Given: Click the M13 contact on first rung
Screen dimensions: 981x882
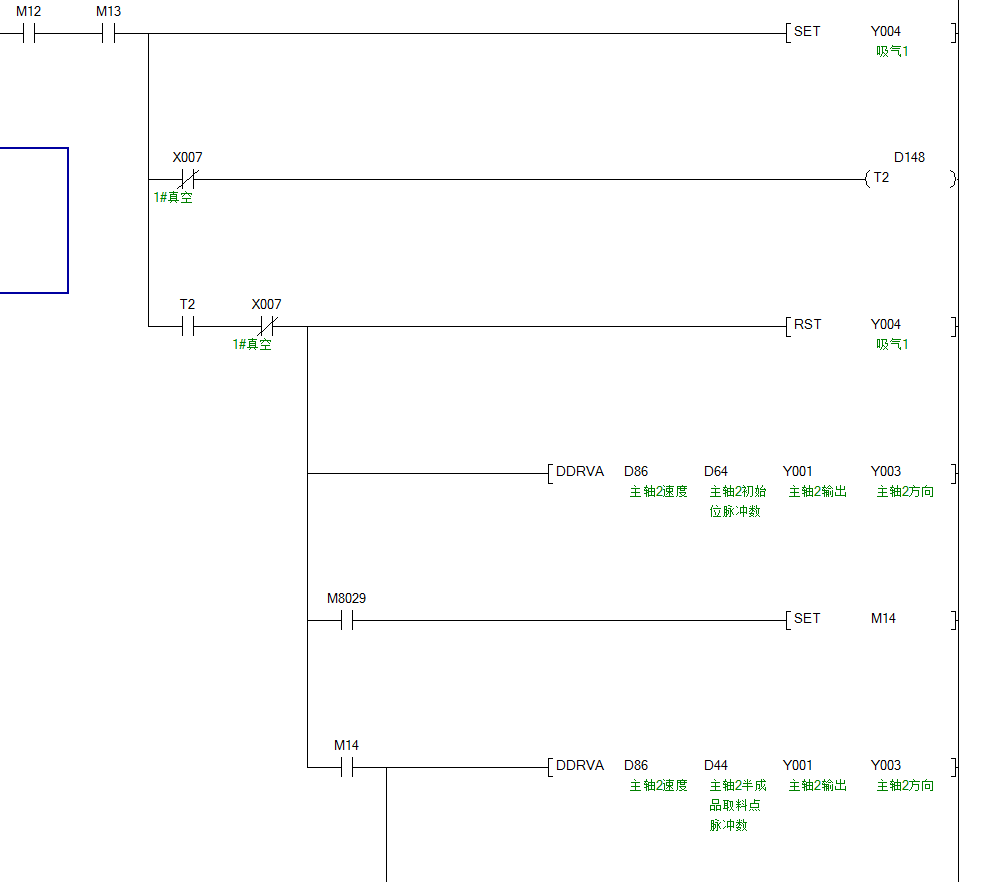Looking at the screenshot, I should tap(108, 34).
